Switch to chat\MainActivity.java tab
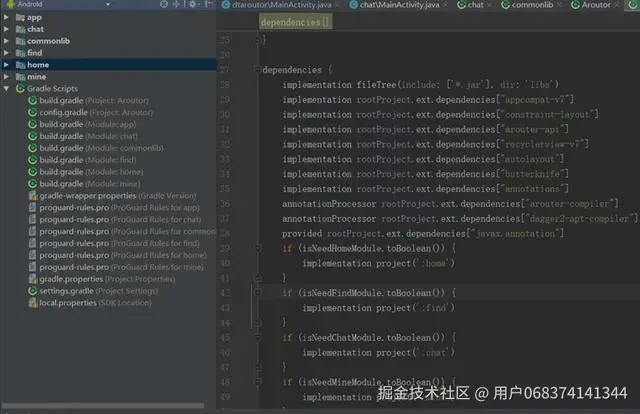This screenshot has height=414, width=640. [400, 5]
